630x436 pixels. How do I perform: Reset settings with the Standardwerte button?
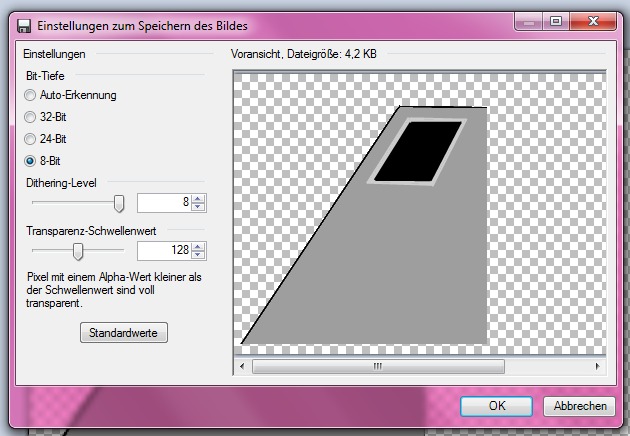[x=124, y=333]
